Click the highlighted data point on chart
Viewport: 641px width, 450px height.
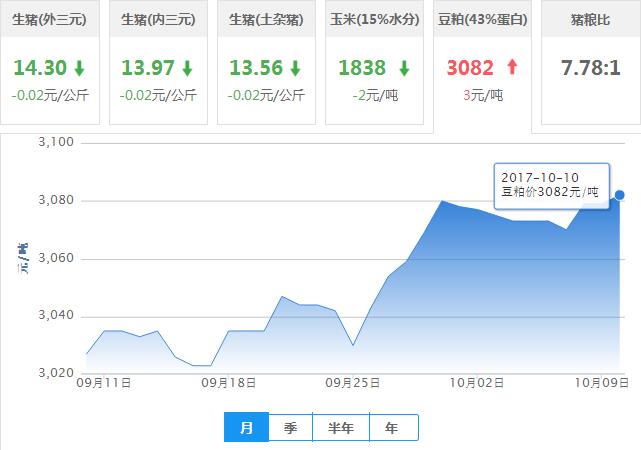coord(619,195)
